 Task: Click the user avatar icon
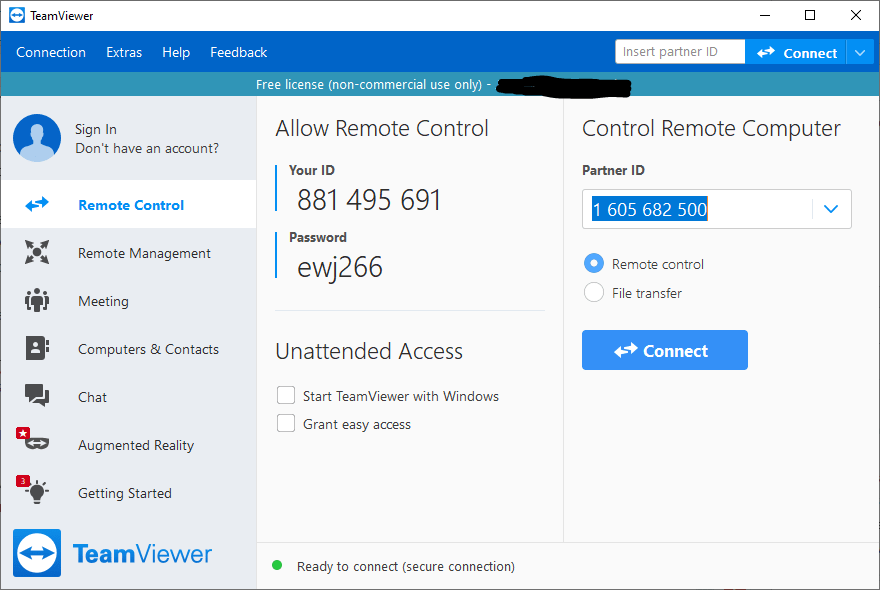[37, 138]
